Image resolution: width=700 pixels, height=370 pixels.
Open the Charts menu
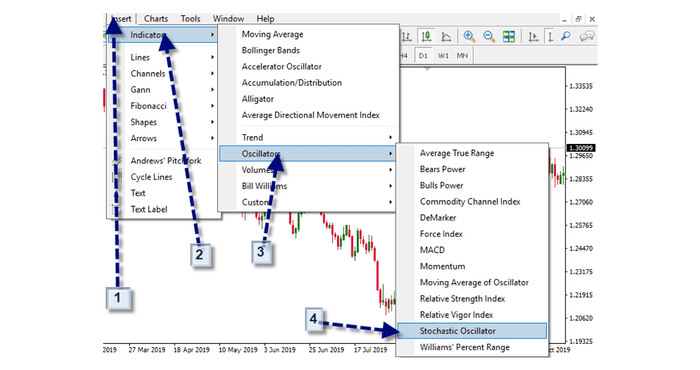point(156,19)
